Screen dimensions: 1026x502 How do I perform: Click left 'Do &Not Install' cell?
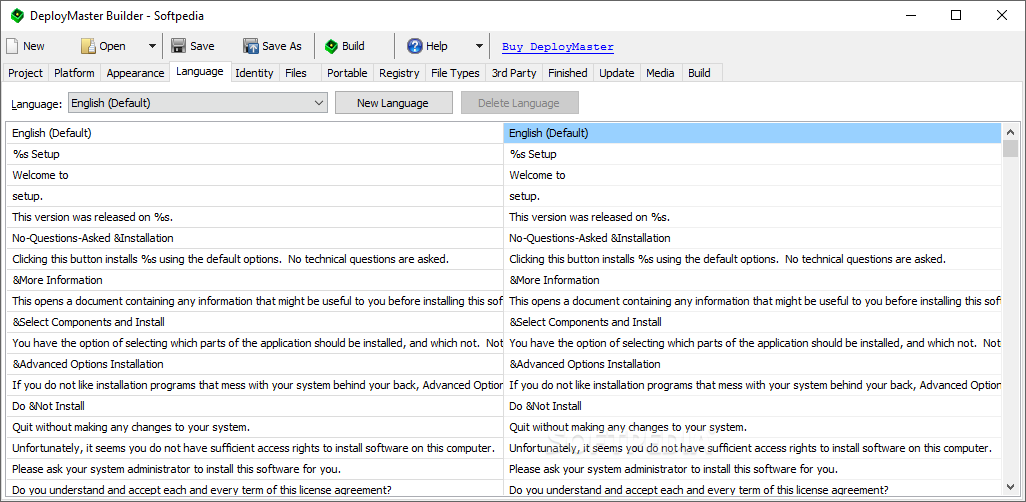click(x=255, y=406)
